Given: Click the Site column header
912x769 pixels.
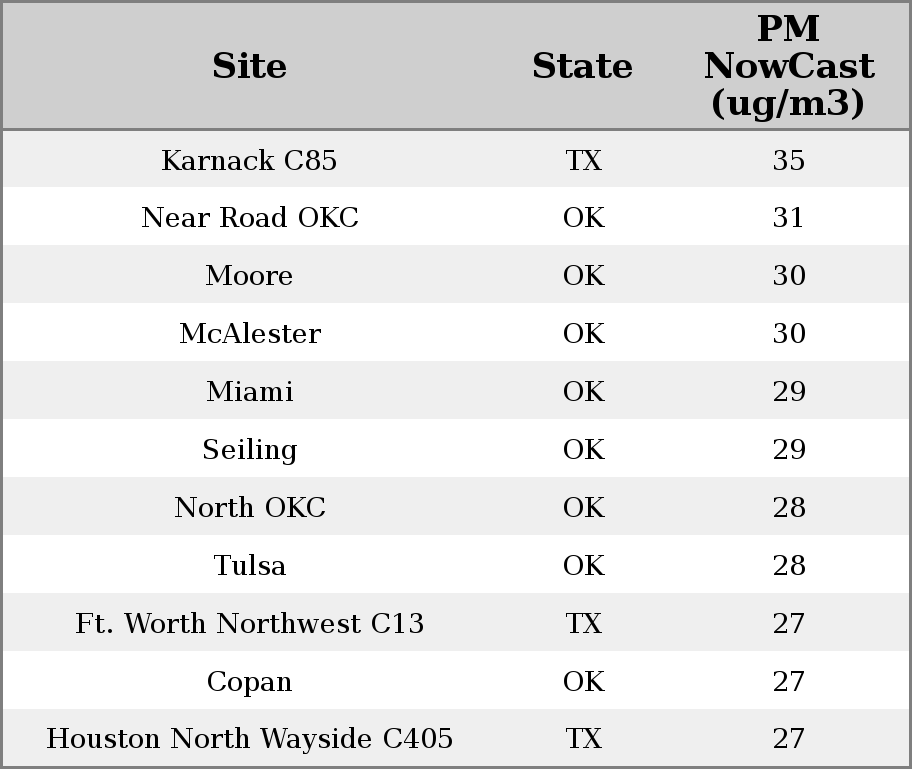Looking at the screenshot, I should click(x=250, y=67).
